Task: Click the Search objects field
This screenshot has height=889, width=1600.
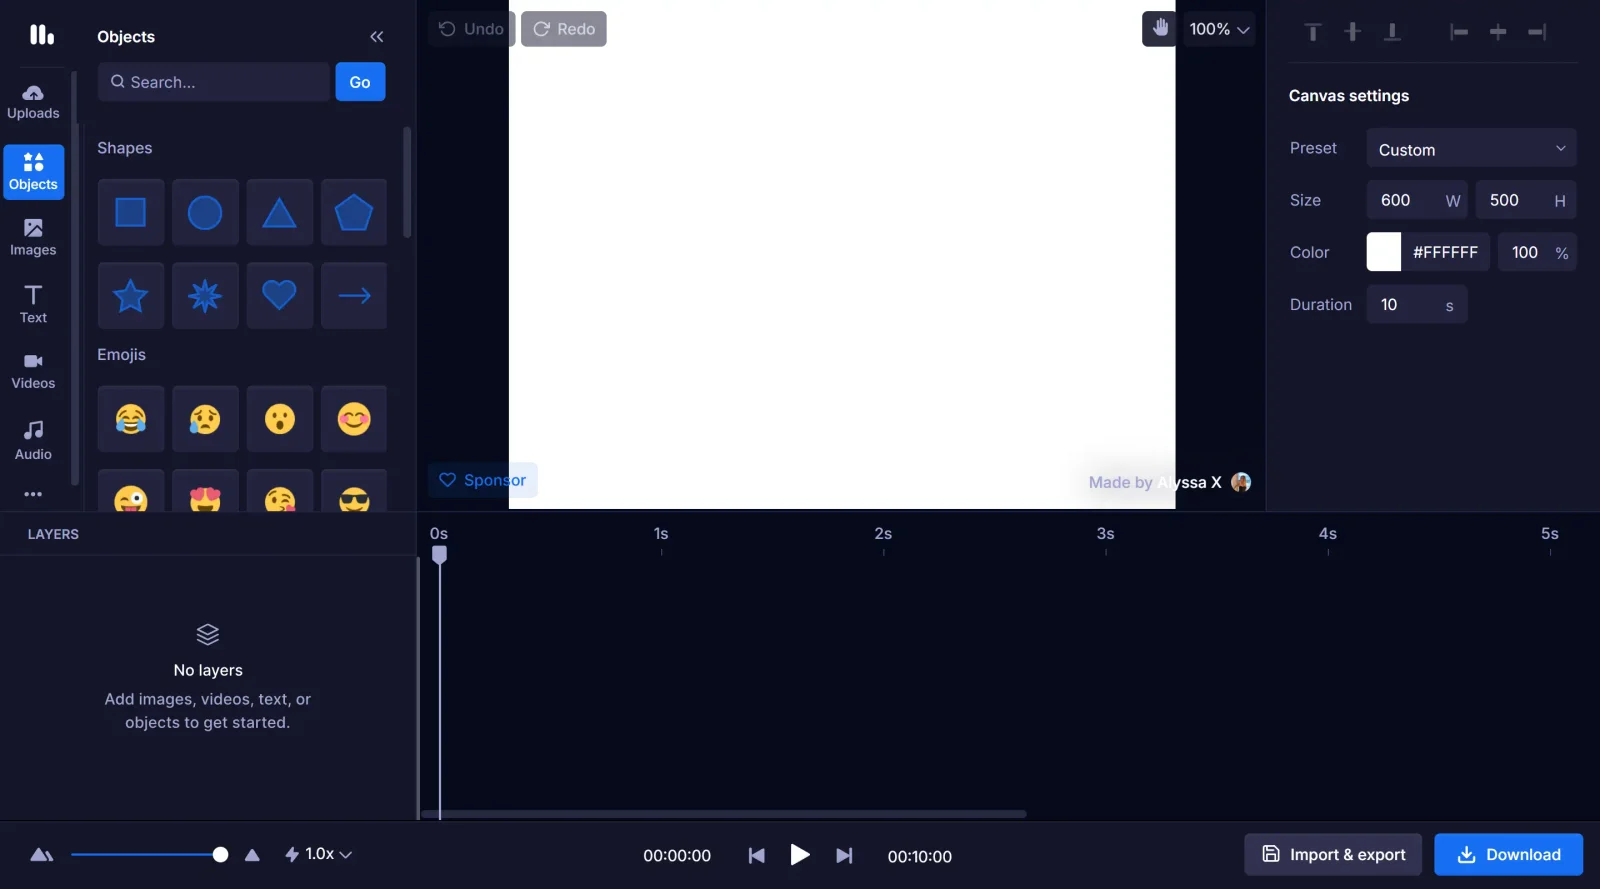Action: pyautogui.click(x=214, y=82)
